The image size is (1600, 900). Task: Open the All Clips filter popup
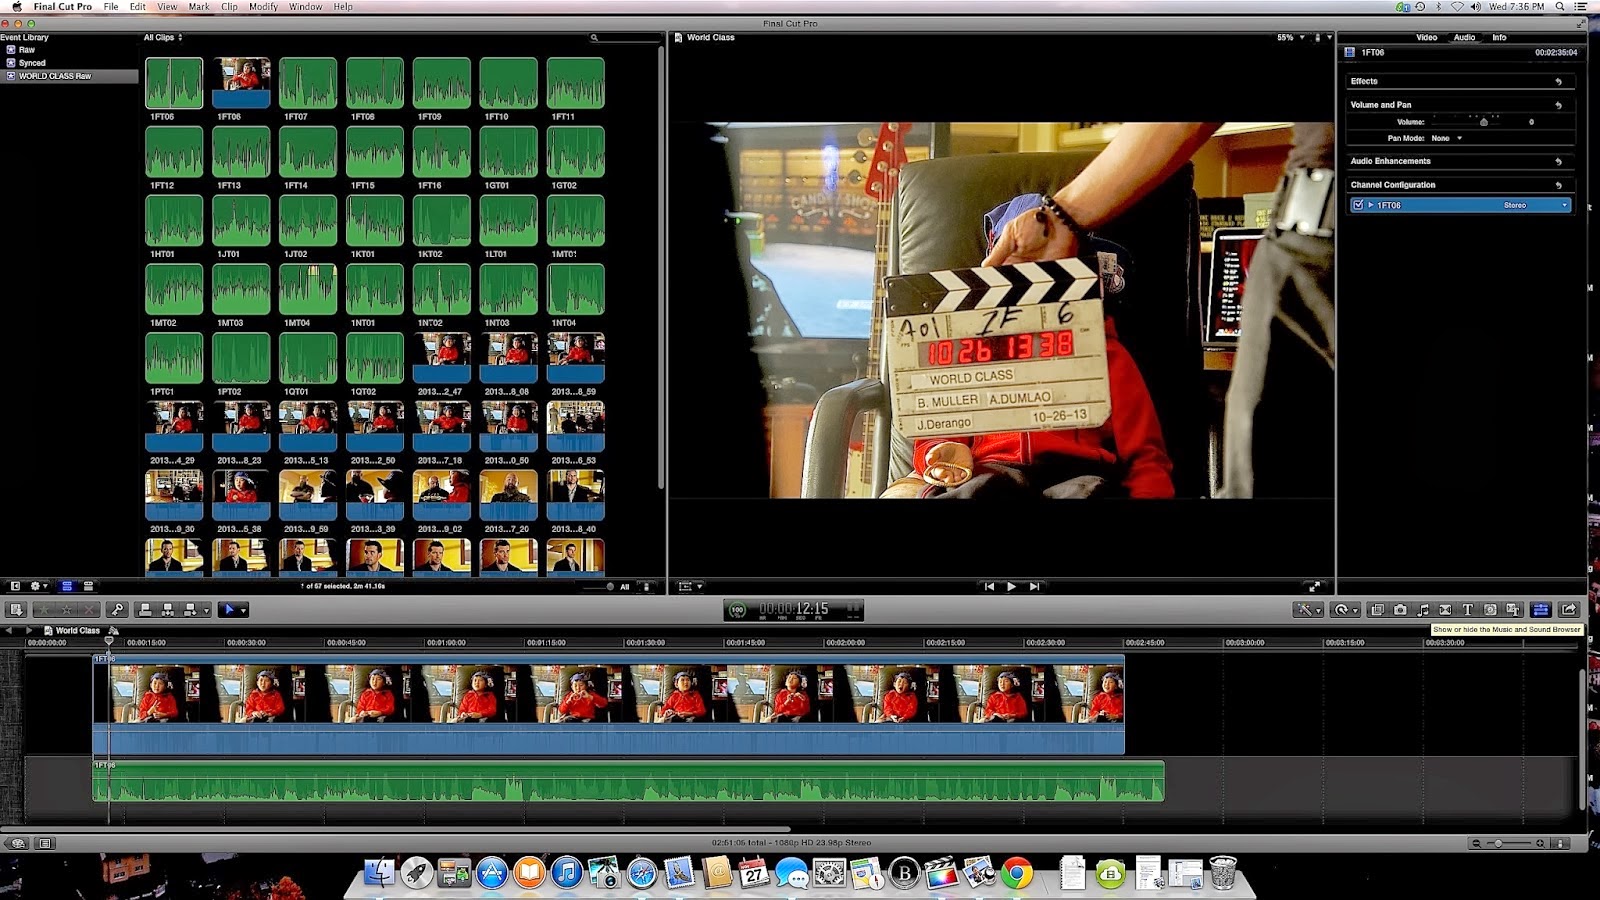[x=163, y=38]
